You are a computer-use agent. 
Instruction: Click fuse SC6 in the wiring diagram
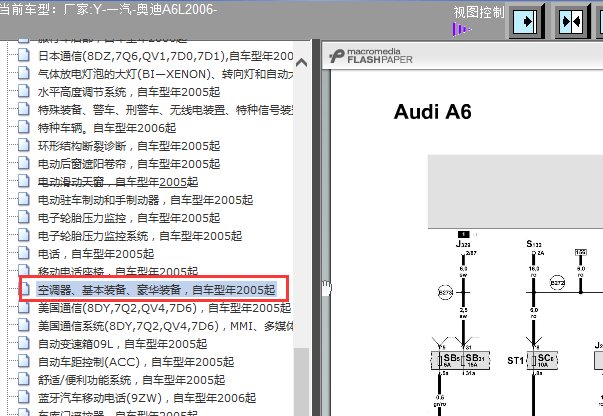(x=542, y=360)
